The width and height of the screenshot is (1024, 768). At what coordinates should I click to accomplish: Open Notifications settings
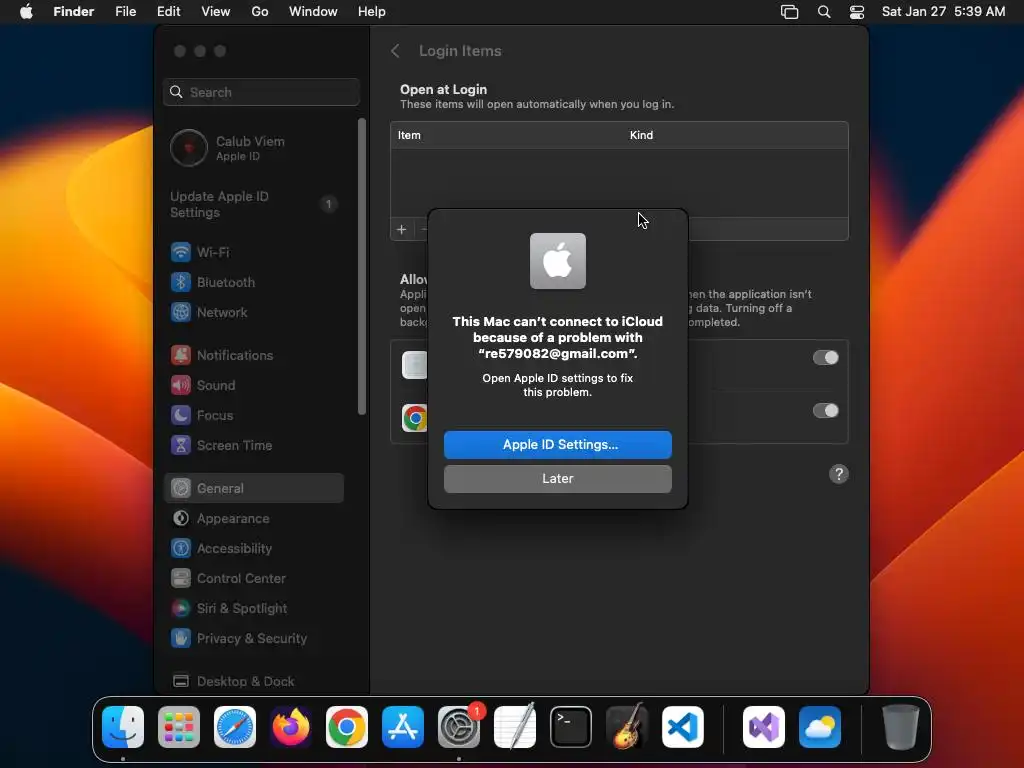pyautogui.click(x=253, y=355)
